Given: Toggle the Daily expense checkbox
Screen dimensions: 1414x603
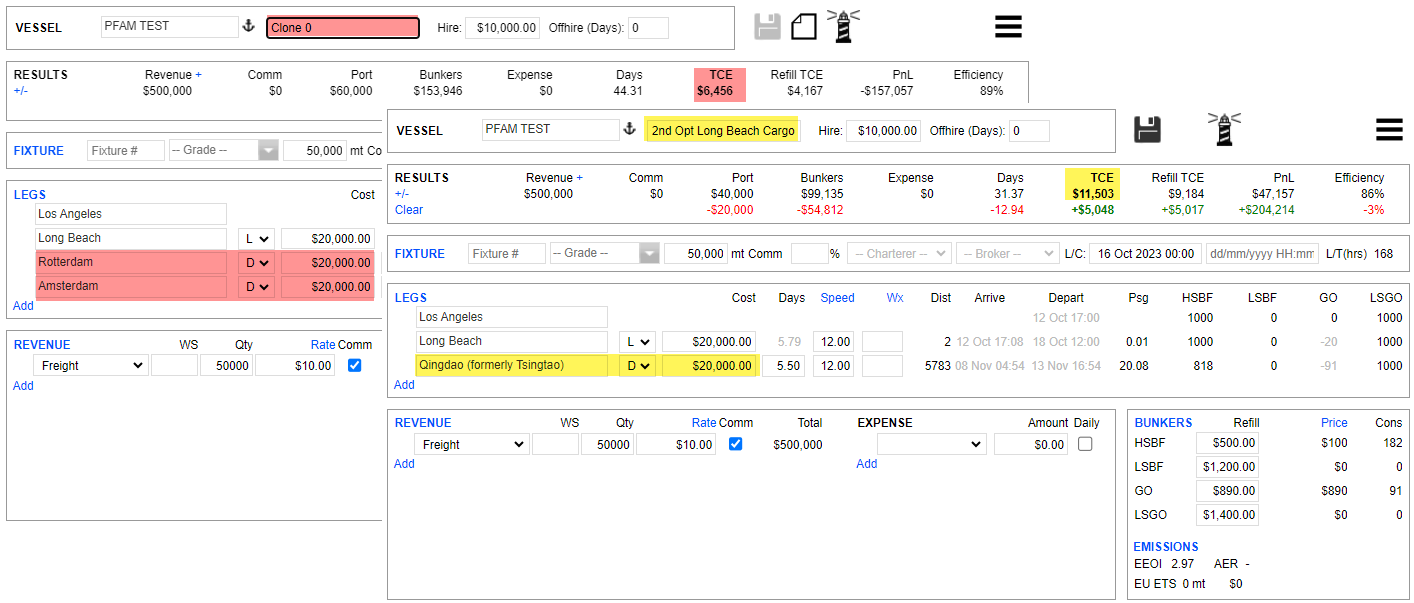Looking at the screenshot, I should click(1085, 444).
